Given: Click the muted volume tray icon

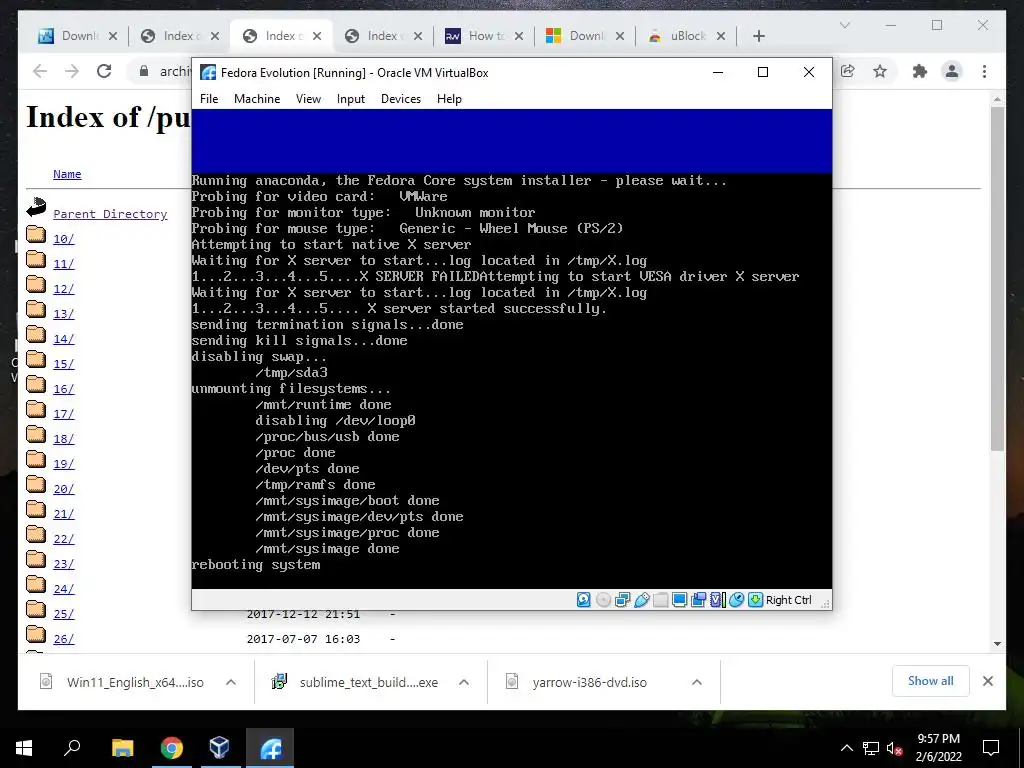Looking at the screenshot, I should coord(895,748).
